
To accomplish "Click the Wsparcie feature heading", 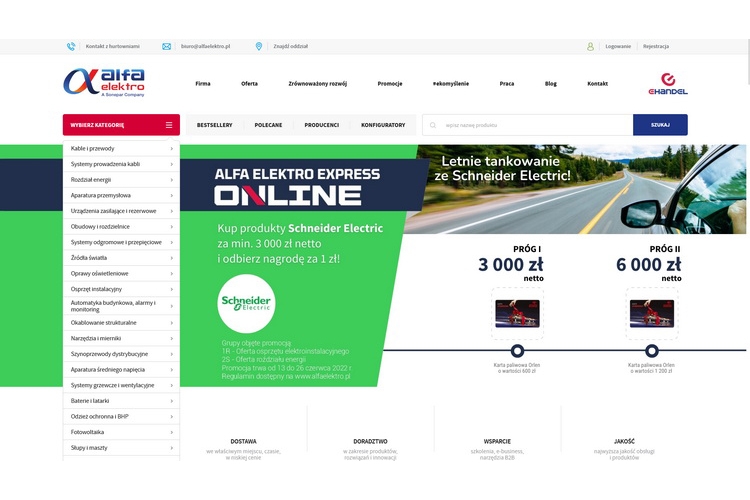I will click(x=497, y=442).
